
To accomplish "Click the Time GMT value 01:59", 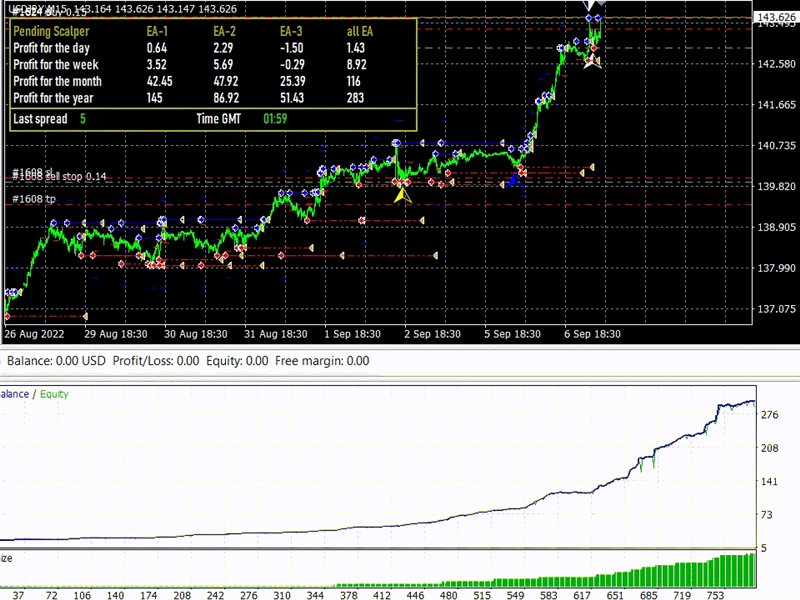I will 275,119.
